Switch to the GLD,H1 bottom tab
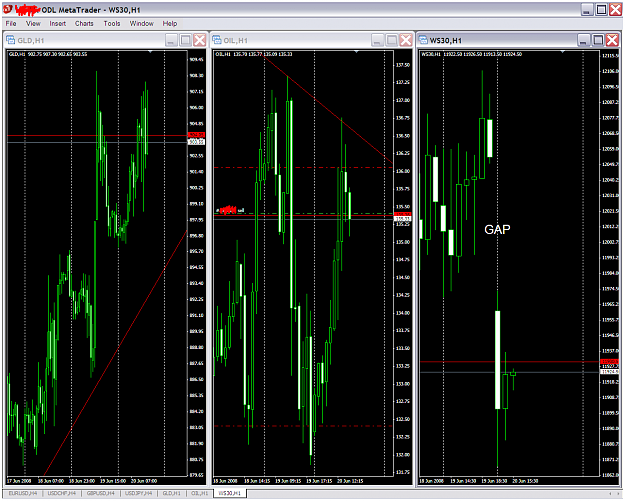This screenshot has width=625, height=501. tap(171, 493)
